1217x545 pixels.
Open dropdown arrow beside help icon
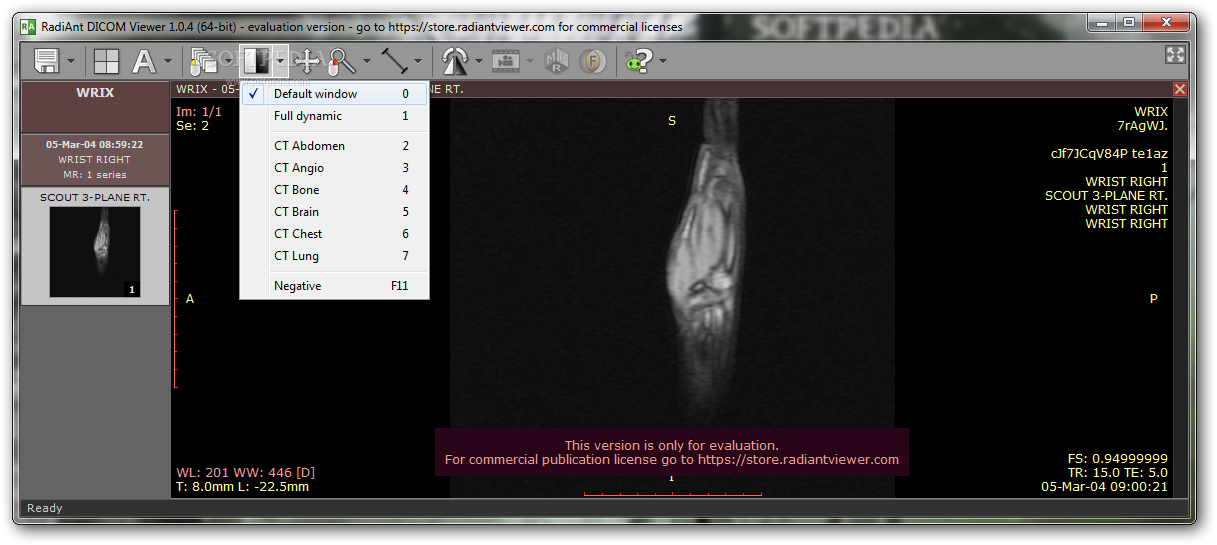tap(663, 62)
